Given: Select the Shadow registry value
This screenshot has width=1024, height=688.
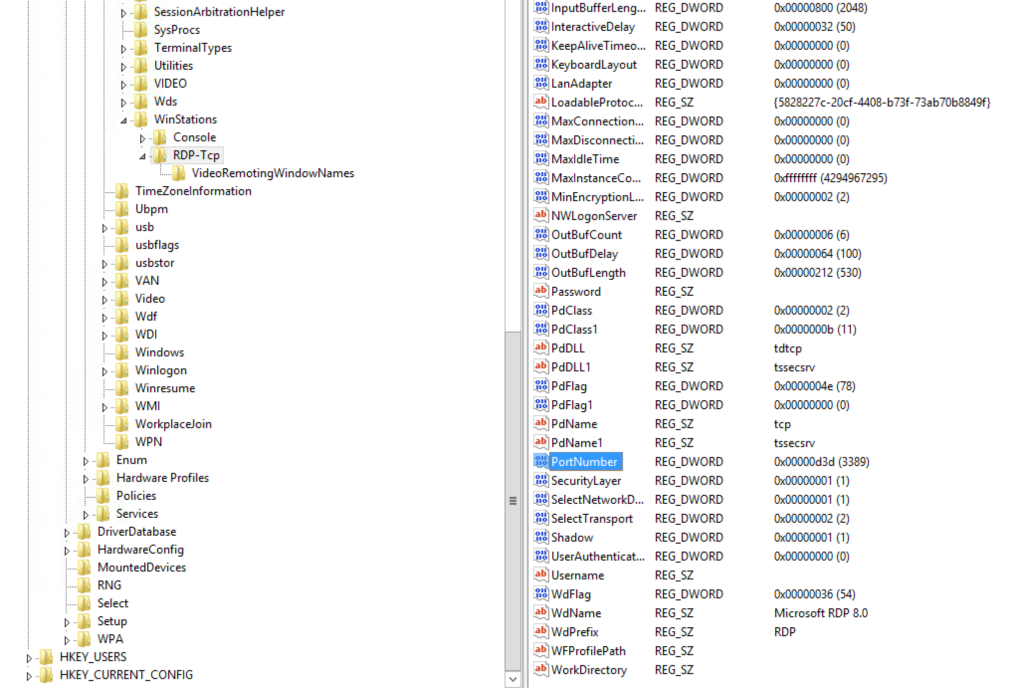Looking at the screenshot, I should pyautogui.click(x=572, y=537).
